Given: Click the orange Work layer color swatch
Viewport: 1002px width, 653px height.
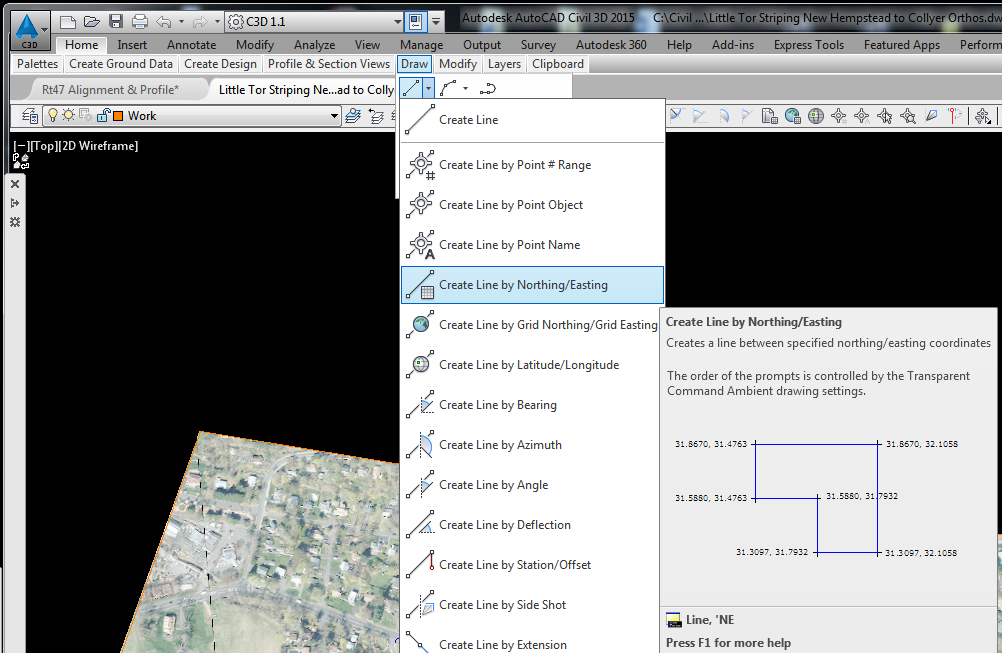Looking at the screenshot, I should pyautogui.click(x=118, y=116).
